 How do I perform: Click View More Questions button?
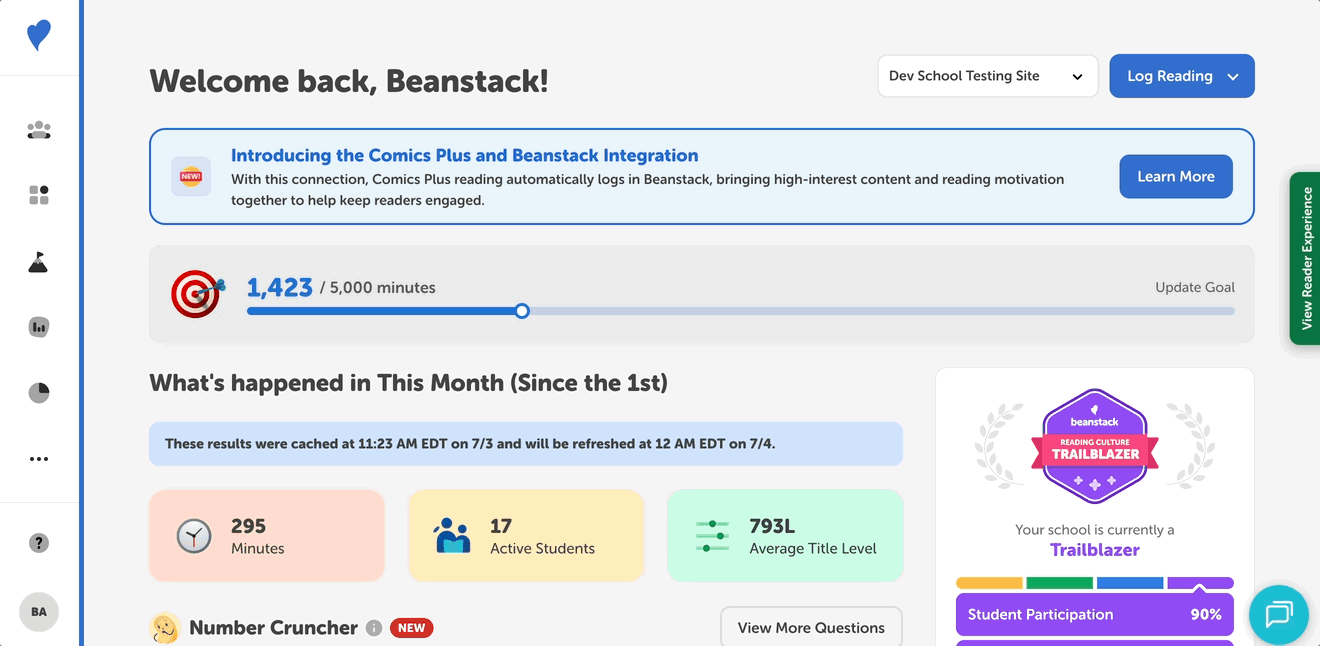pyautogui.click(x=811, y=627)
